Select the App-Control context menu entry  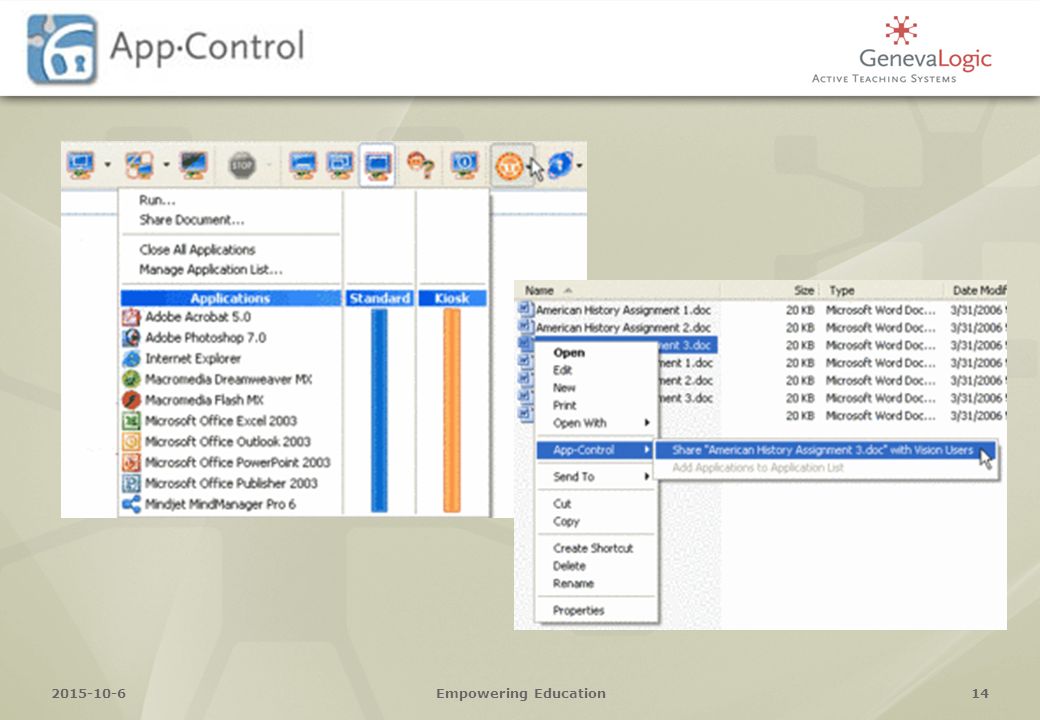(x=595, y=450)
